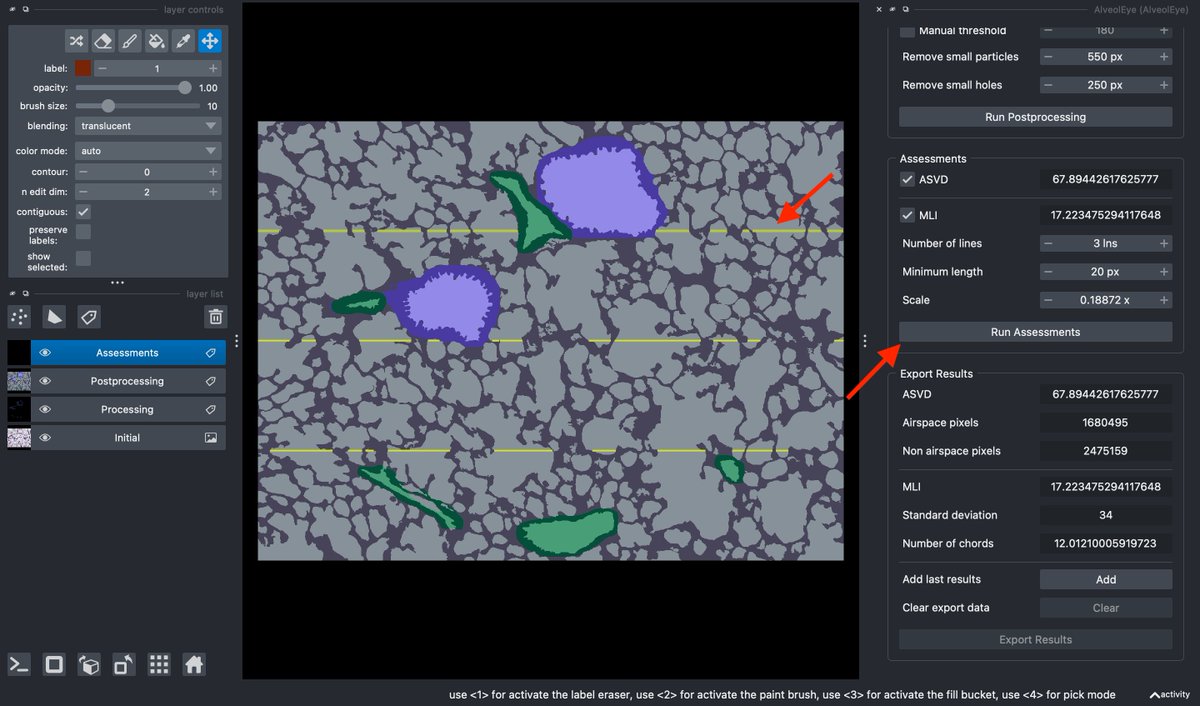This screenshot has width=1200, height=706.
Task: Enable the Manual threshold checkbox
Action: [908, 31]
